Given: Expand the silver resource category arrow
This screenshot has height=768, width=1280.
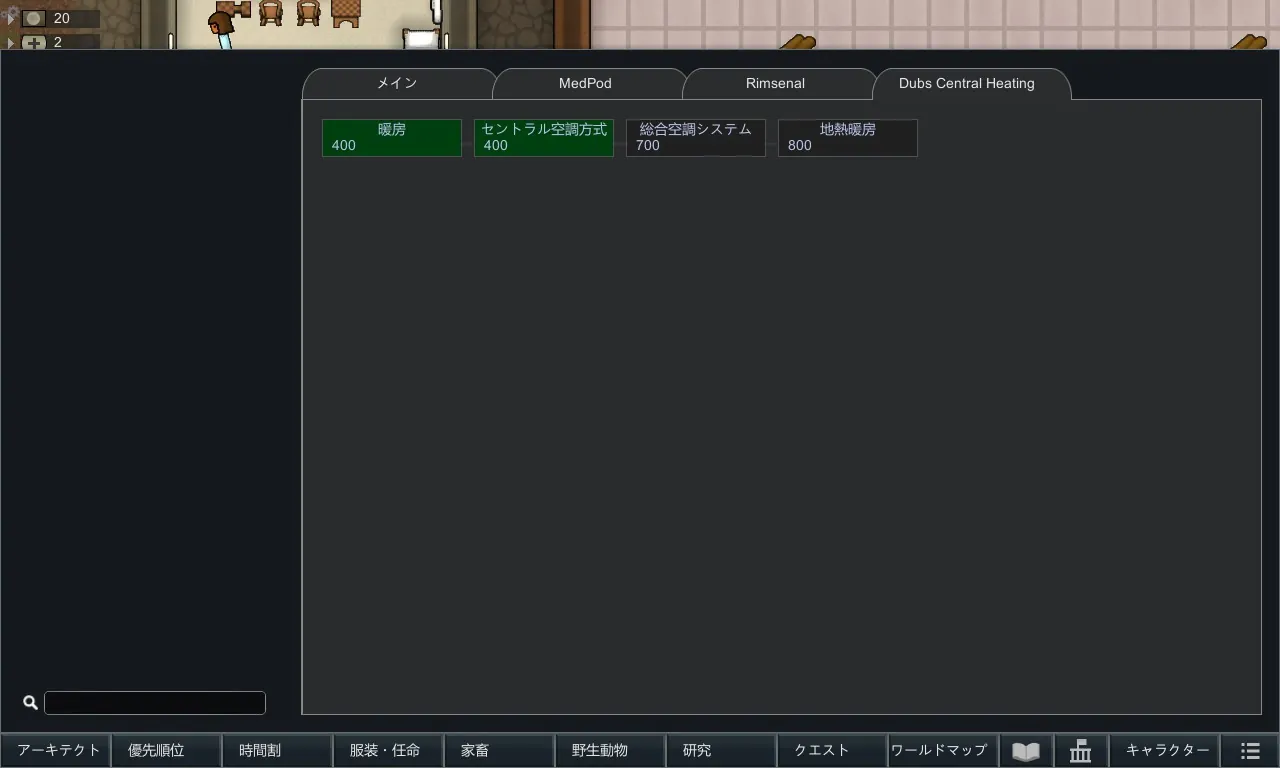Looking at the screenshot, I should (x=11, y=19).
